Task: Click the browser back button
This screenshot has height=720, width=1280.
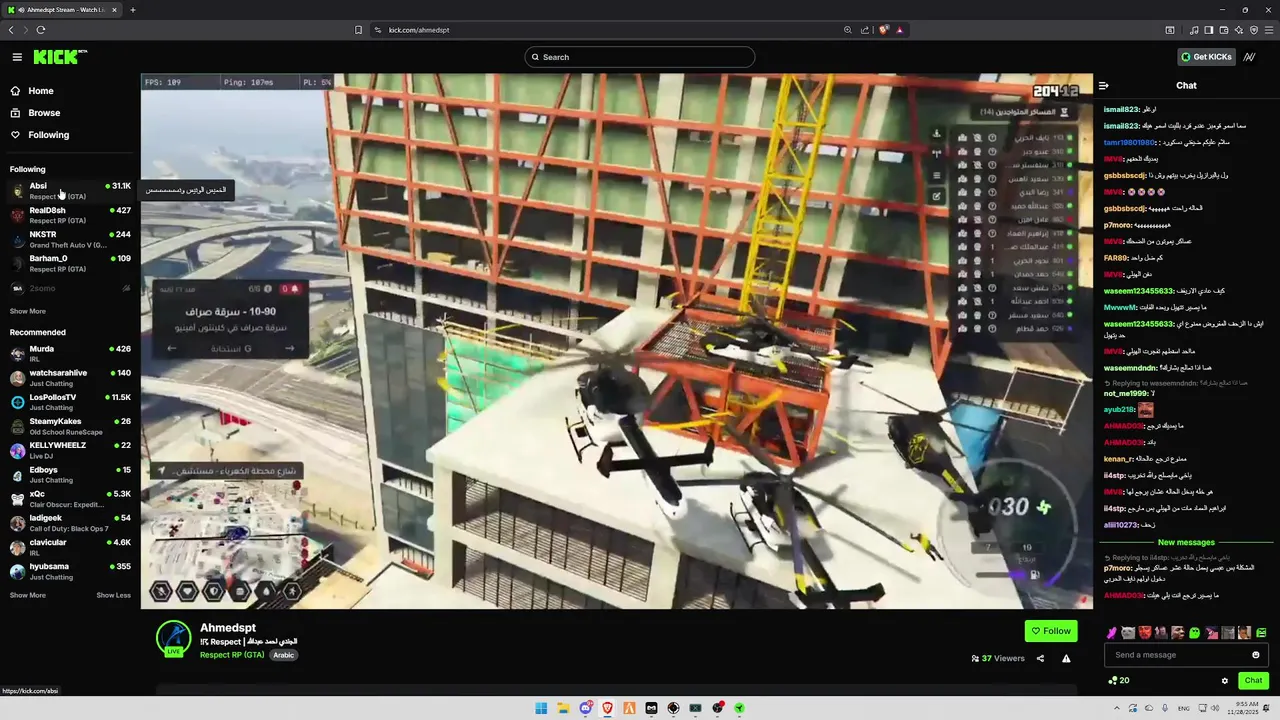Action: [11, 30]
